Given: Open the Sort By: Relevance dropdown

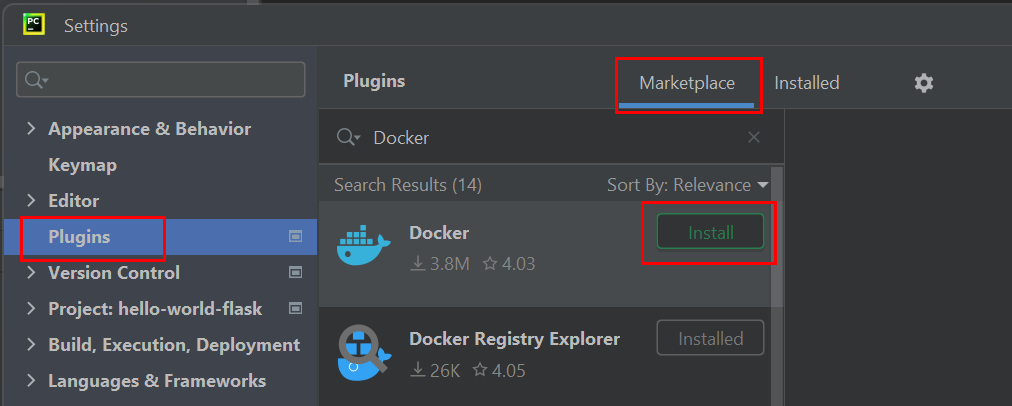Looking at the screenshot, I should pyautogui.click(x=688, y=185).
